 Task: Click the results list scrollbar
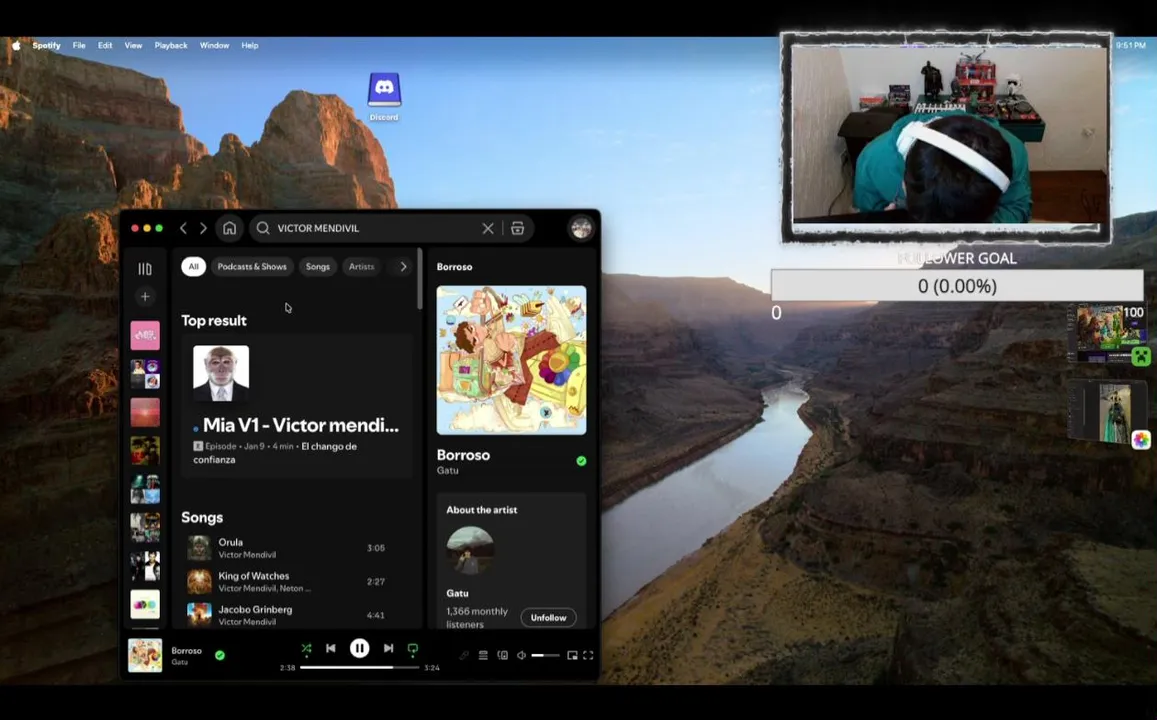tap(420, 279)
